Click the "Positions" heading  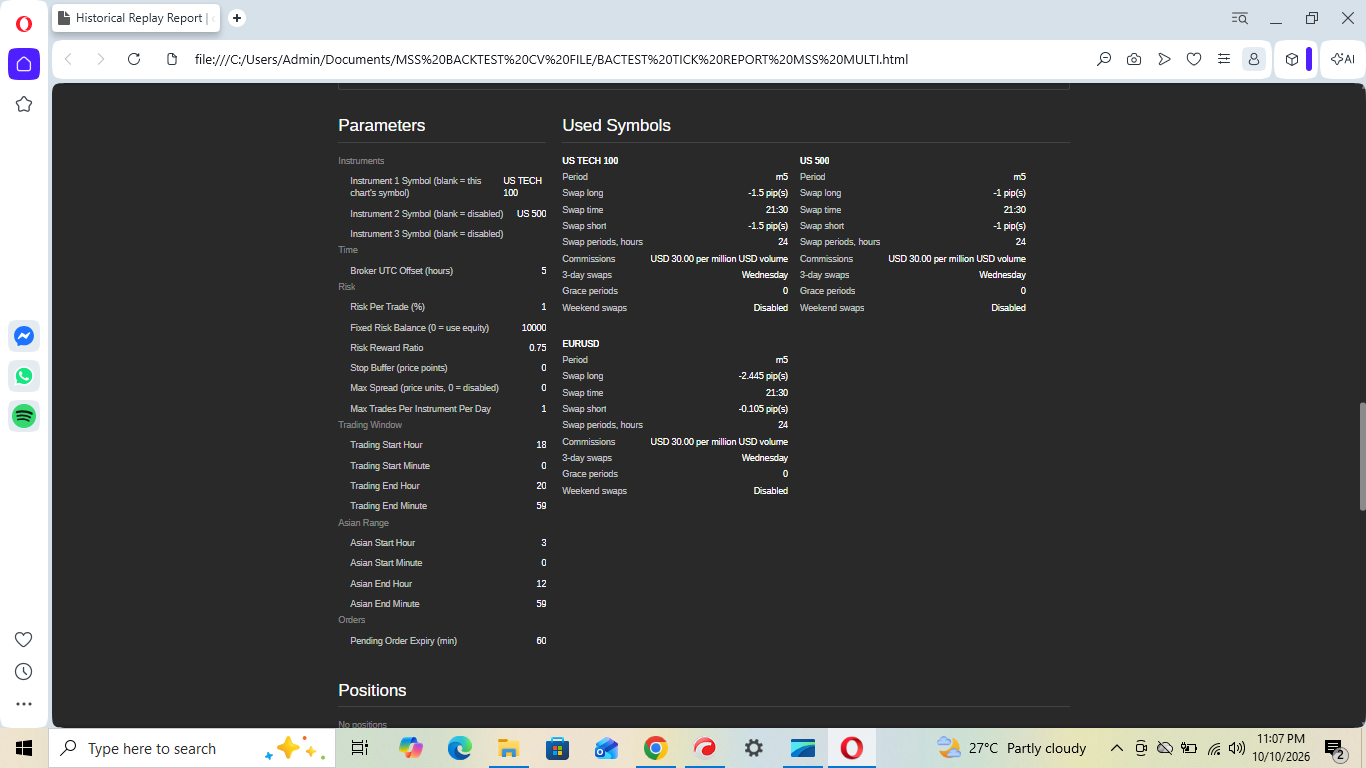[x=372, y=690]
